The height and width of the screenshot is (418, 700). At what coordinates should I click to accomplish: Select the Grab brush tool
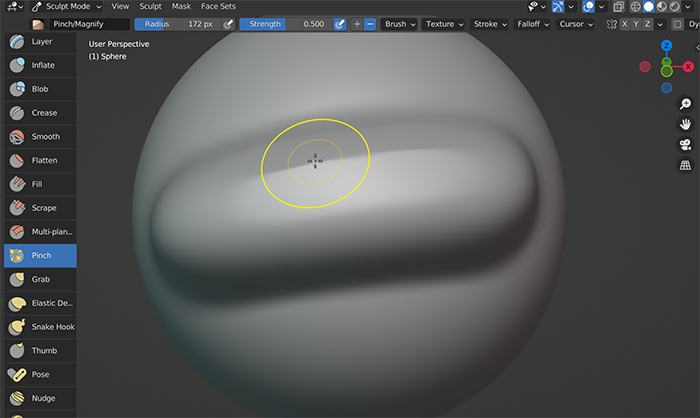tap(40, 279)
